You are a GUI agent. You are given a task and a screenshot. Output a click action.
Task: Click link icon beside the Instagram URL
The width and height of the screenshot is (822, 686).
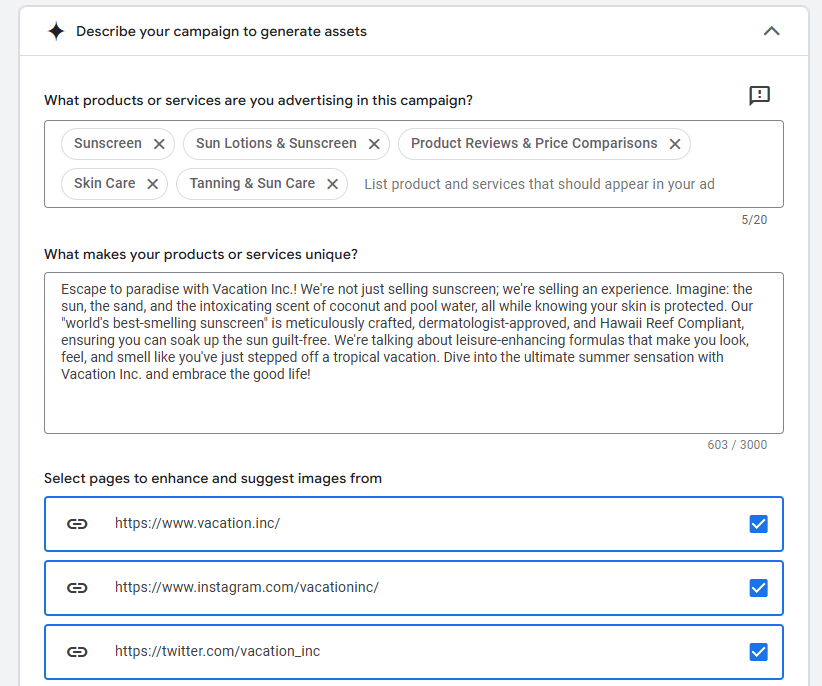pos(77,588)
